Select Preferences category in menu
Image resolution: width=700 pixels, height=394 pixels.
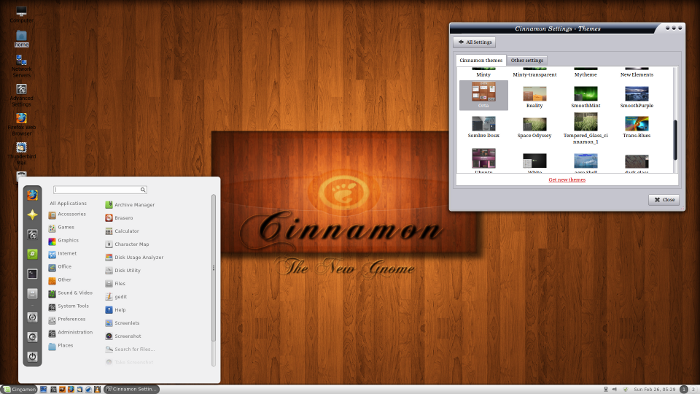[x=67, y=319]
